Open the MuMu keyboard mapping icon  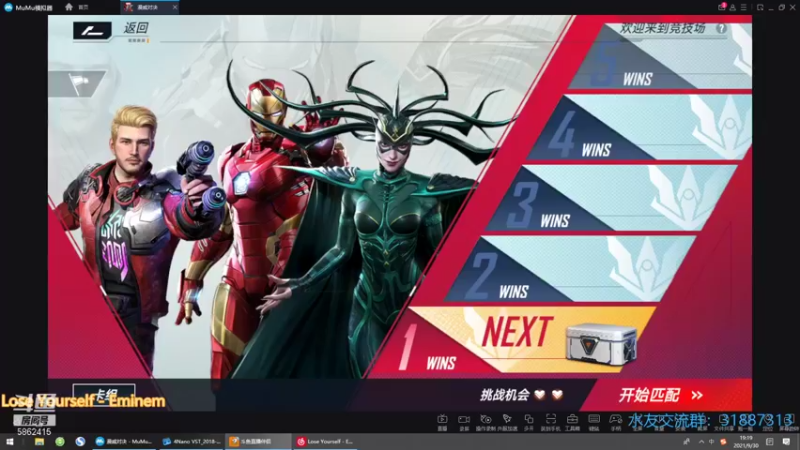[x=594, y=422]
